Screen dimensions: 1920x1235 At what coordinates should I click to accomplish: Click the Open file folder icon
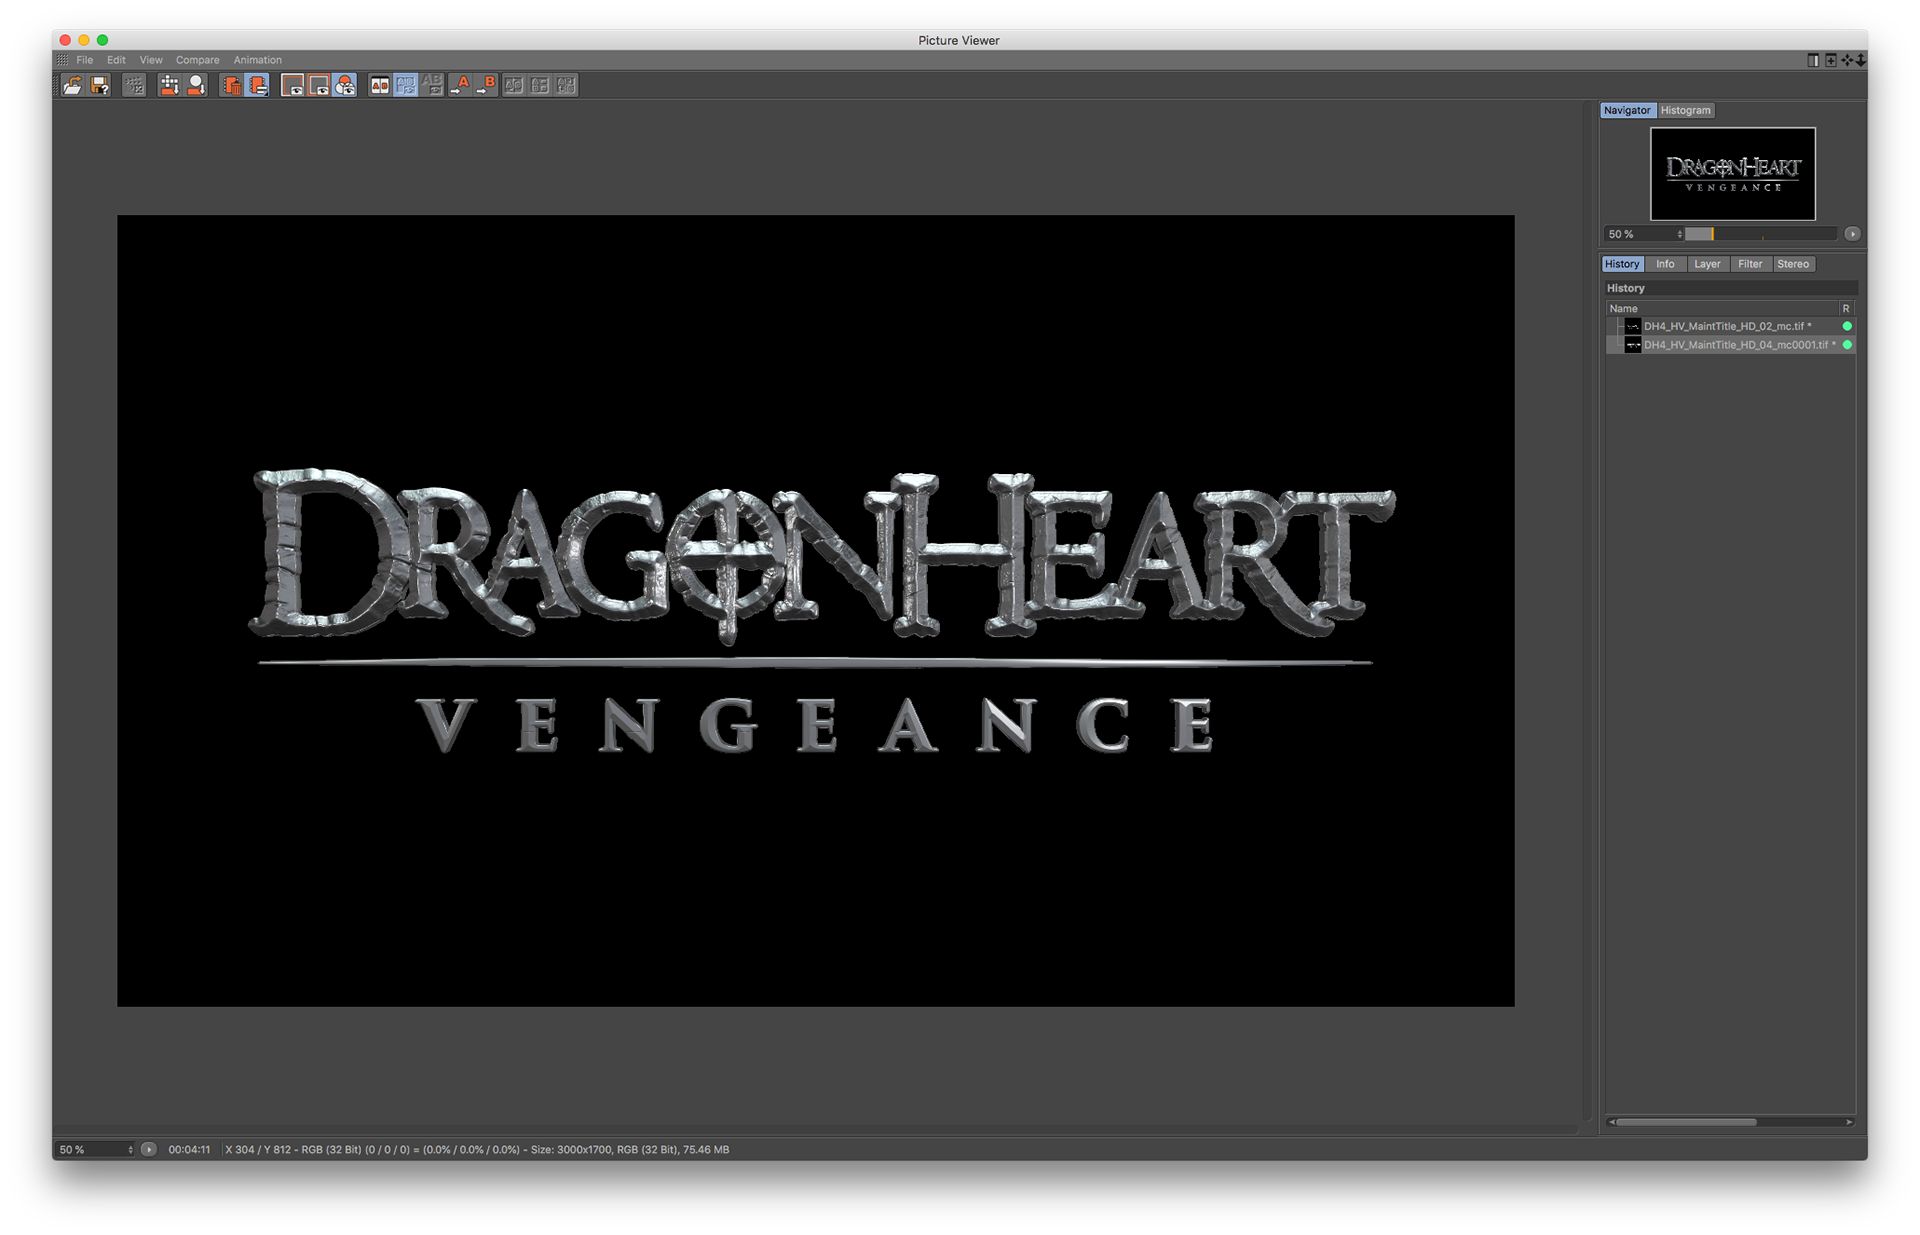click(x=72, y=86)
